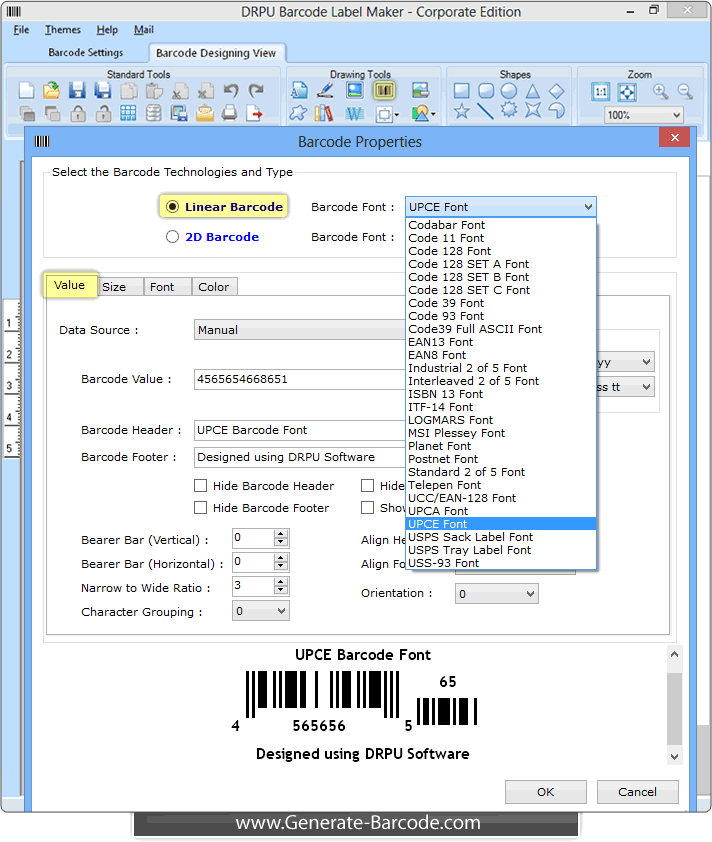Select the triangle shape tool

pyautogui.click(x=533, y=91)
